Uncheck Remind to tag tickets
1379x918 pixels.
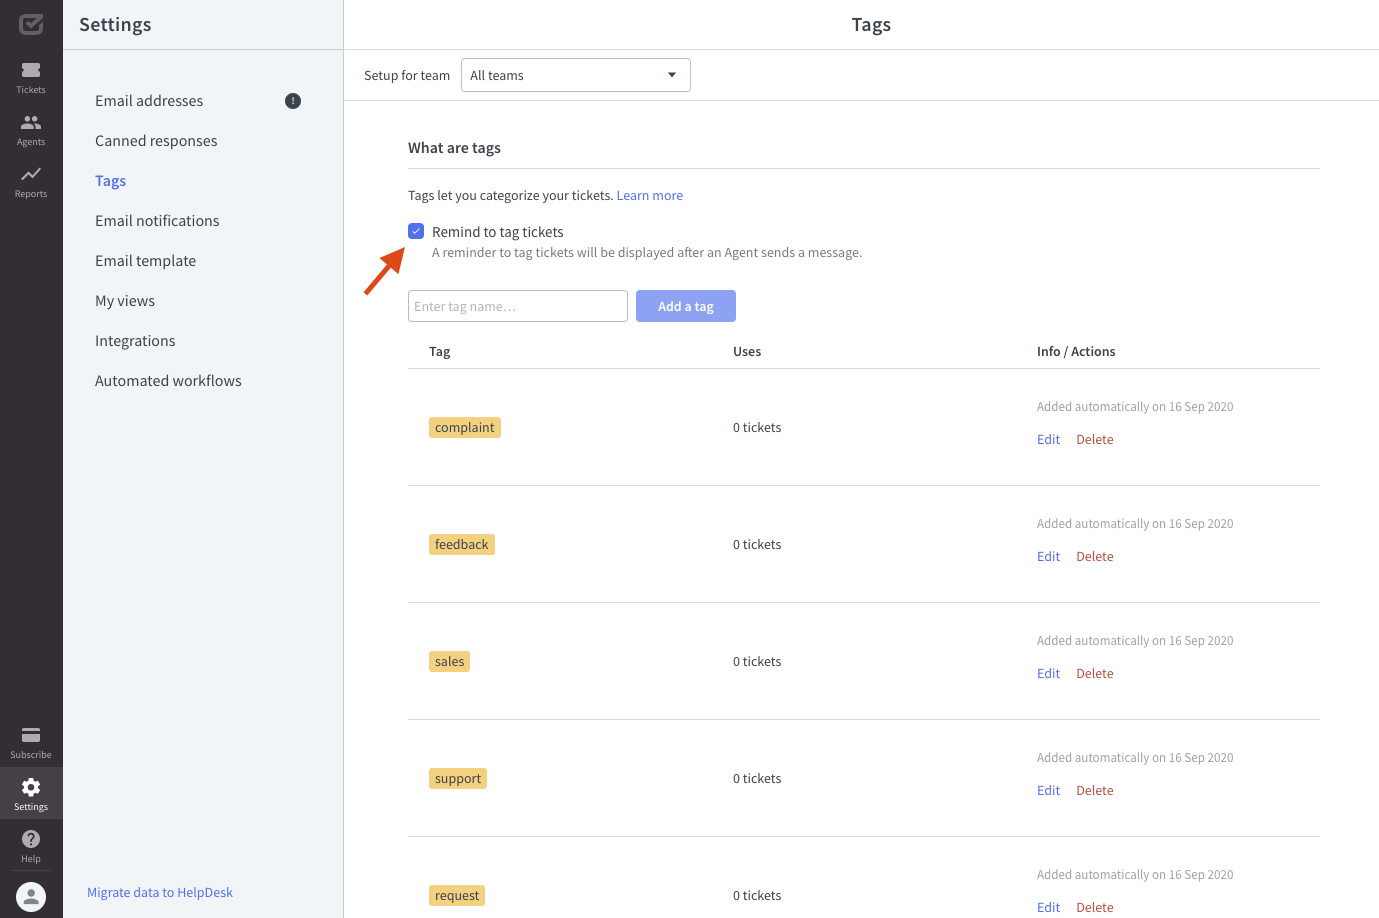(x=416, y=231)
